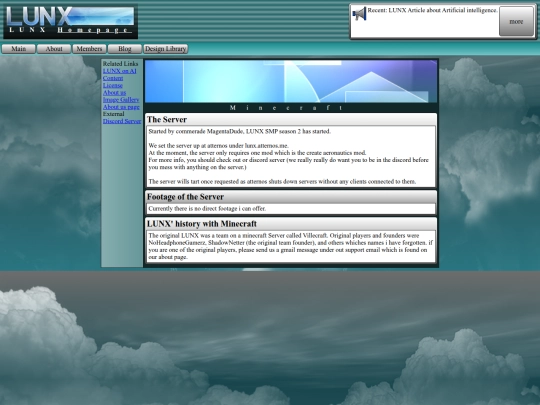This screenshot has height=405, width=540.
Task: Go to the Members tab
Action: 90,49
